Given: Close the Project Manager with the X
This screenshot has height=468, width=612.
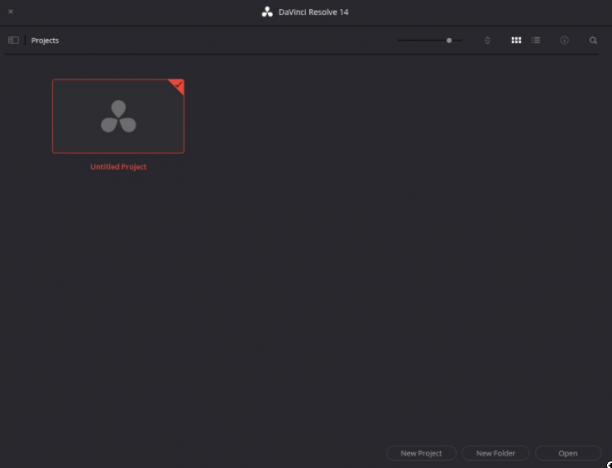Looking at the screenshot, I should [x=11, y=12].
